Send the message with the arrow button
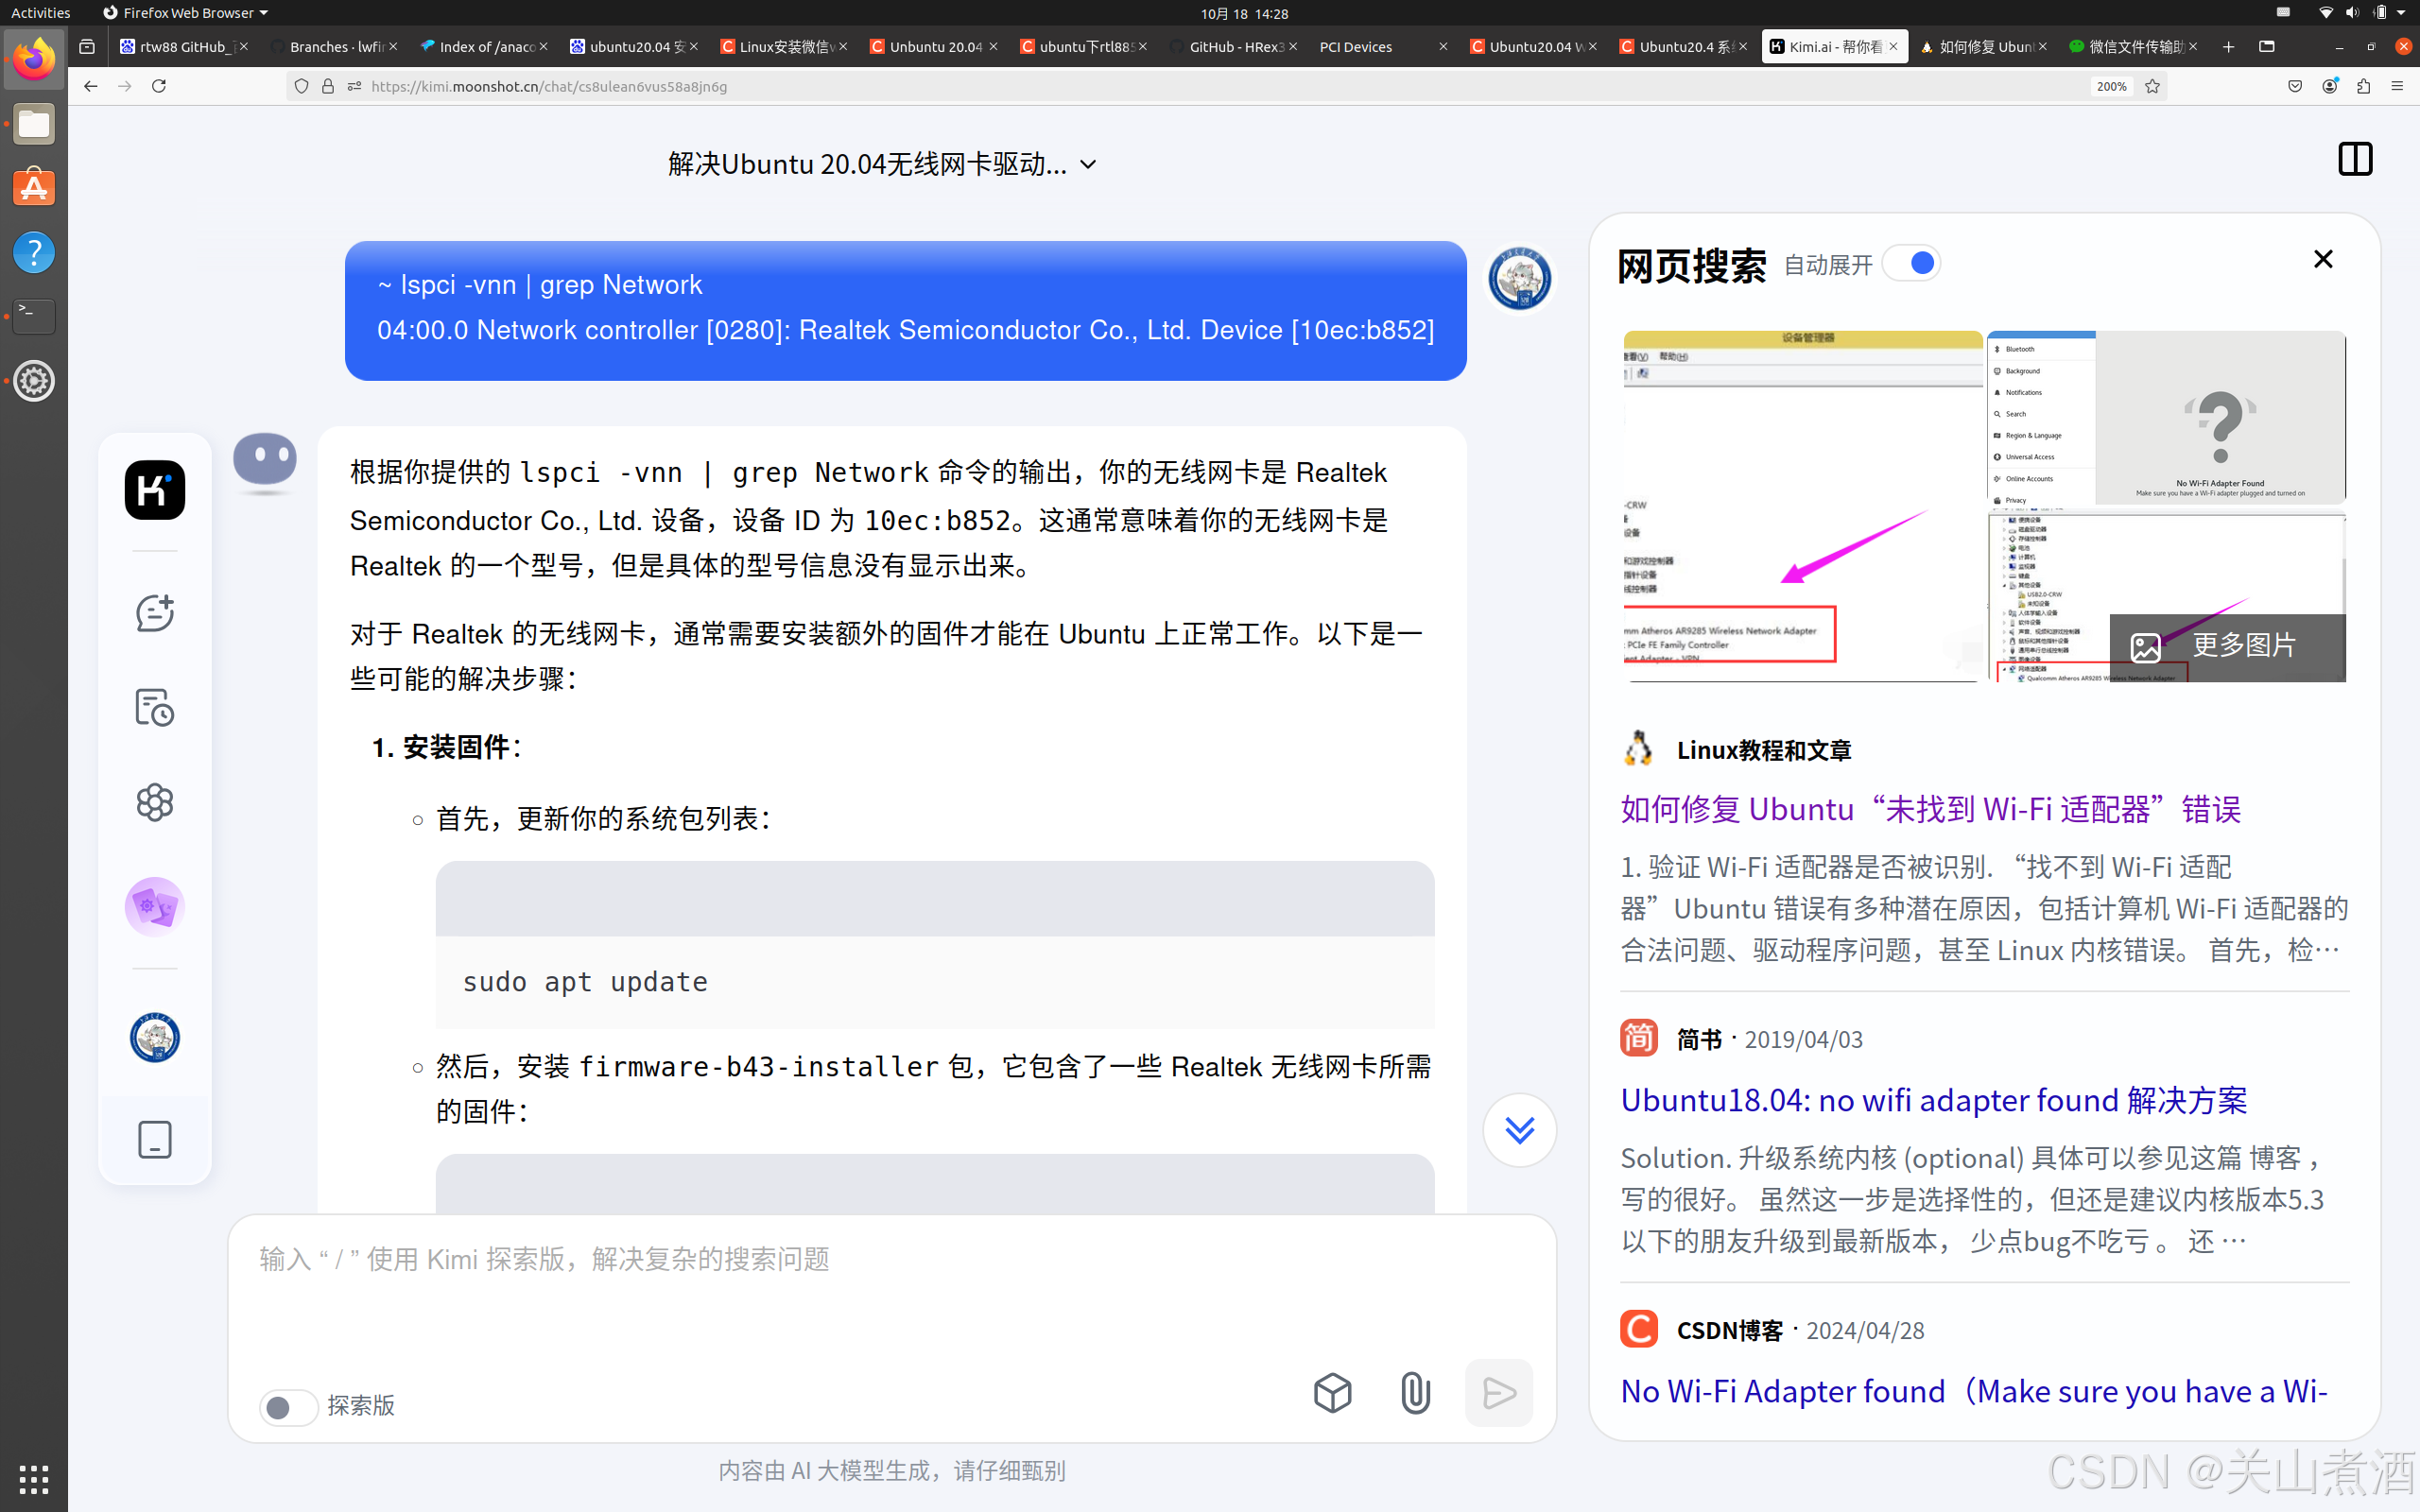Image resolution: width=2420 pixels, height=1512 pixels. coord(1499,1392)
